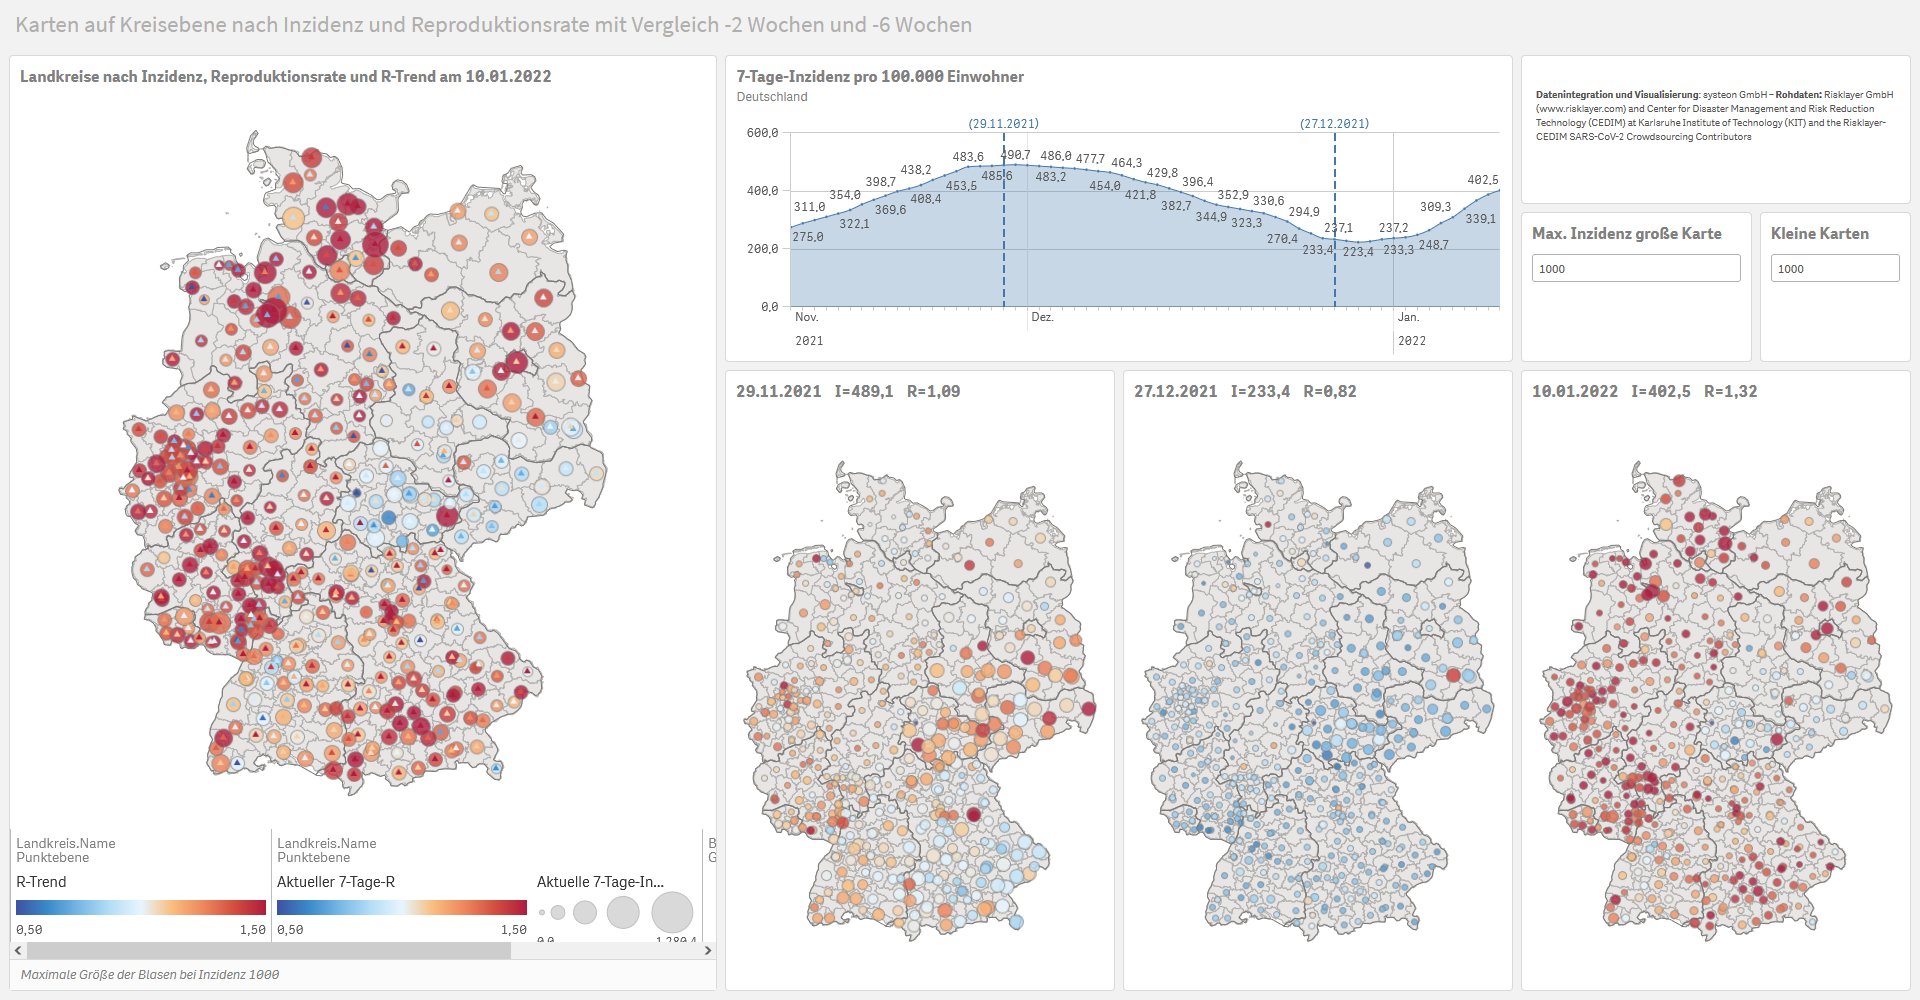Click the 464,3 data label
This screenshot has height=1000, width=1920.
[x=1127, y=163]
